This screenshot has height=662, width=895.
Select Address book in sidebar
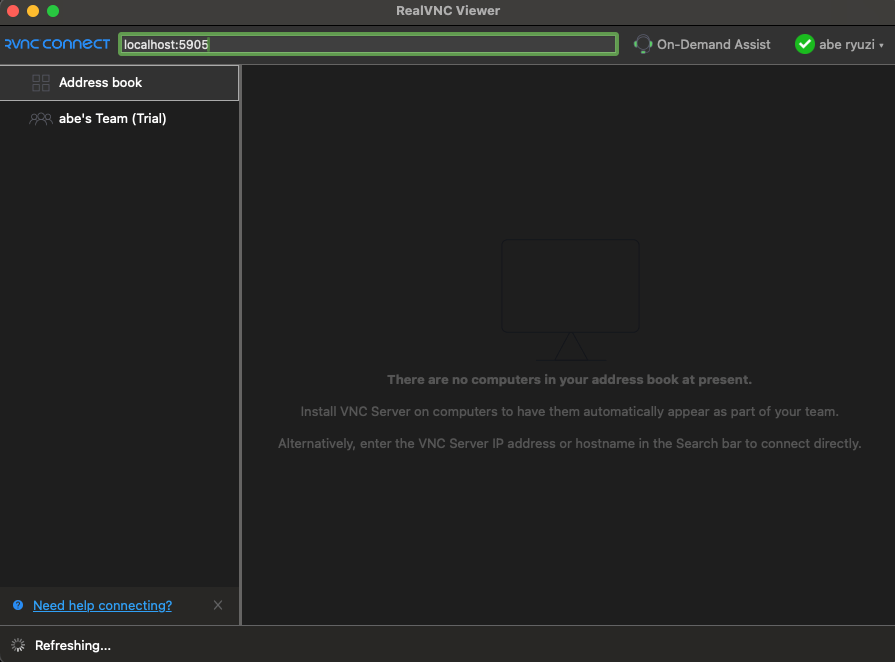(x=119, y=83)
